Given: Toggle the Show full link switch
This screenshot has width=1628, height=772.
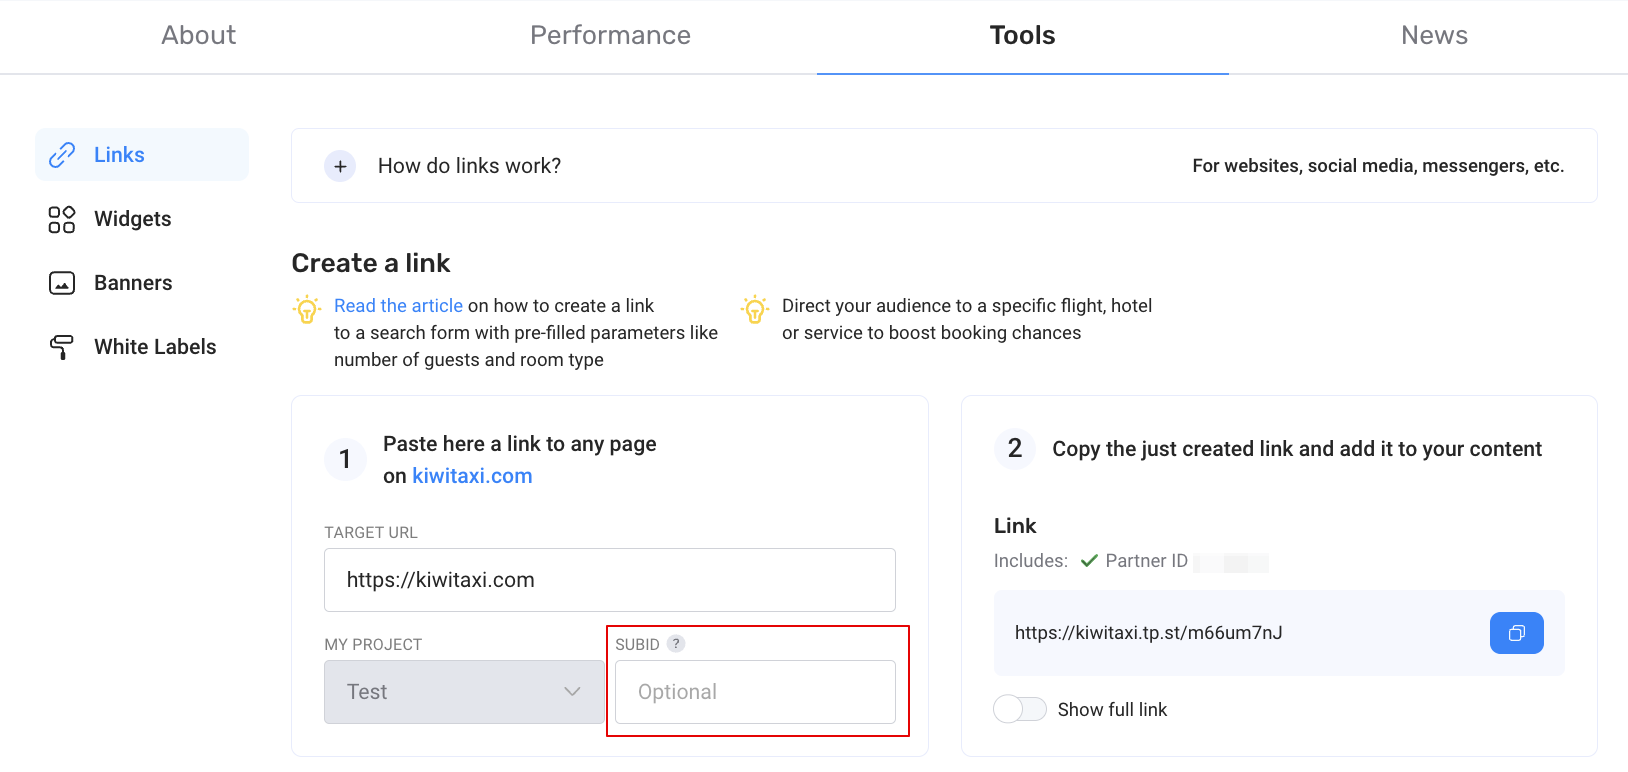Looking at the screenshot, I should [x=1020, y=709].
